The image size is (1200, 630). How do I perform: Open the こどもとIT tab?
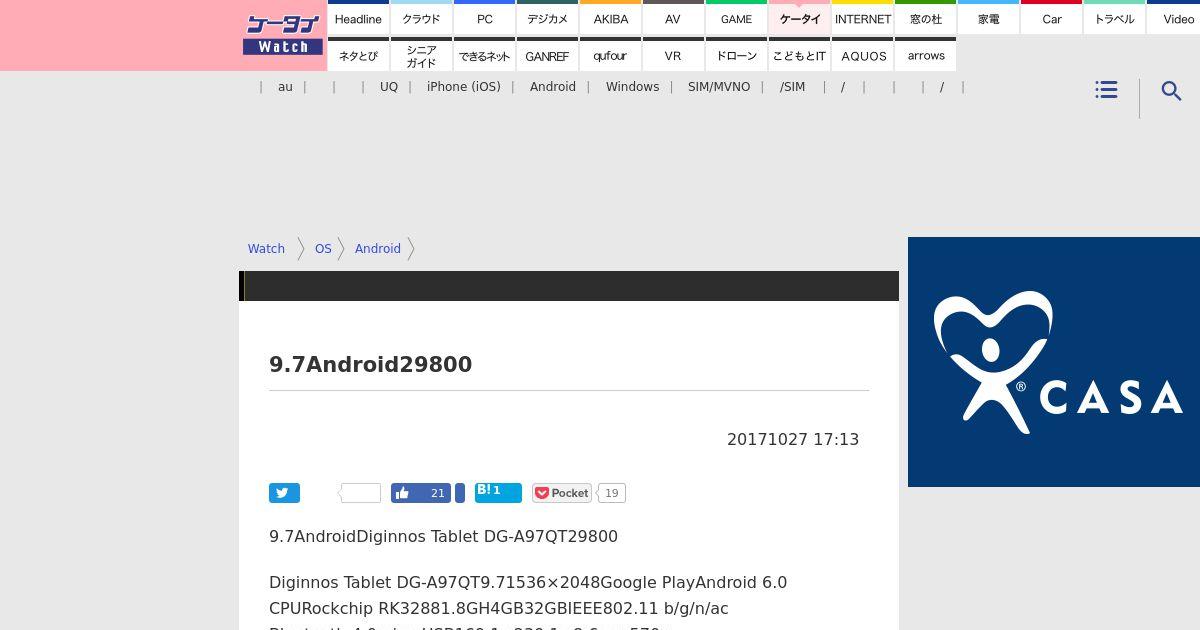tap(799, 56)
